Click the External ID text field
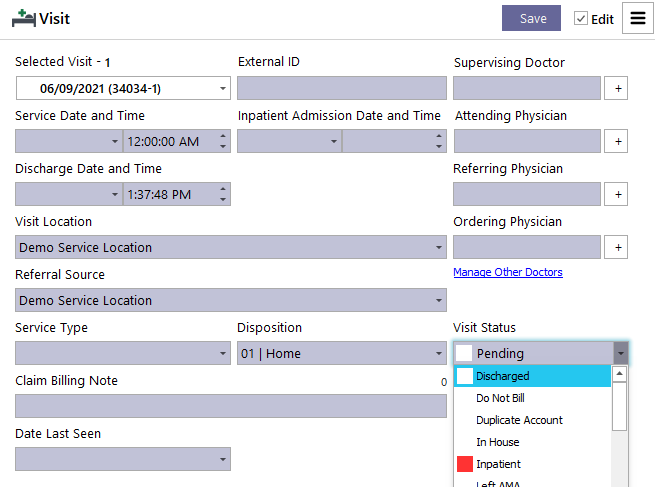Image resolution: width=655 pixels, height=487 pixels. tap(342, 88)
